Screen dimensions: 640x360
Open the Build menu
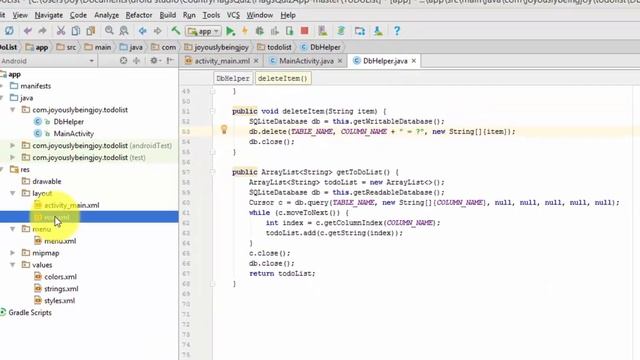click(167, 15)
